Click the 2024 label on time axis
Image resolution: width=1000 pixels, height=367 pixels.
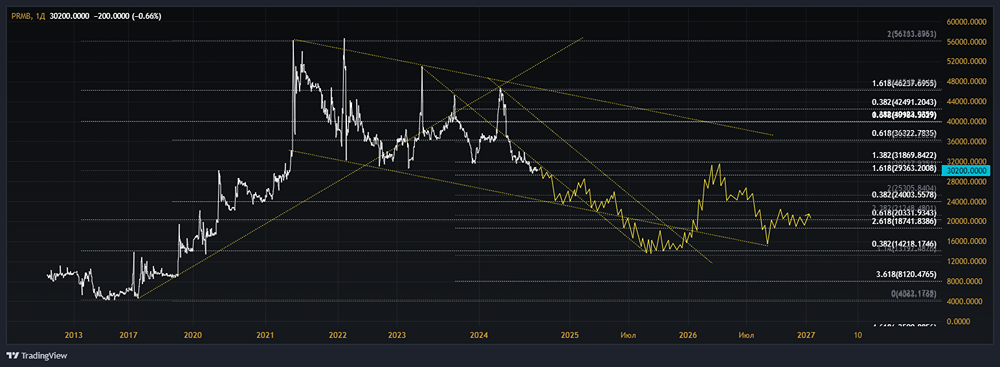[x=478, y=334]
